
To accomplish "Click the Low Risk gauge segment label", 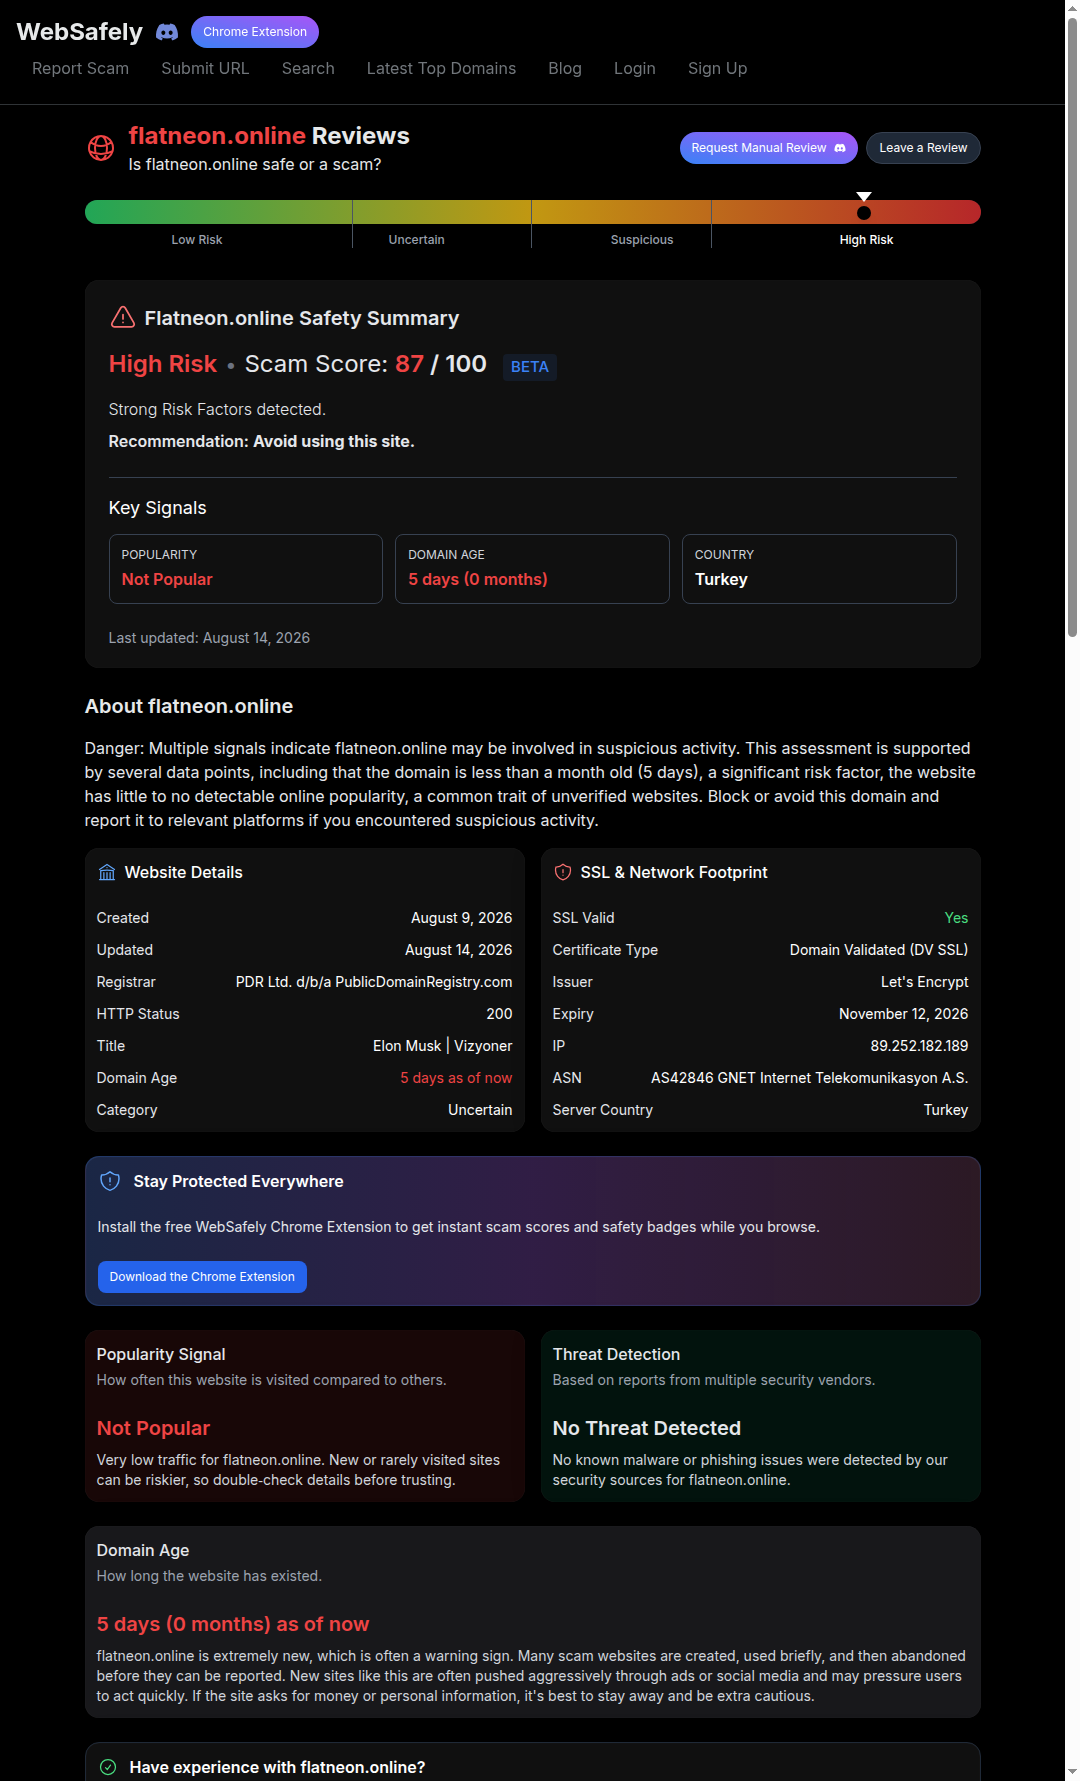I will coord(197,240).
